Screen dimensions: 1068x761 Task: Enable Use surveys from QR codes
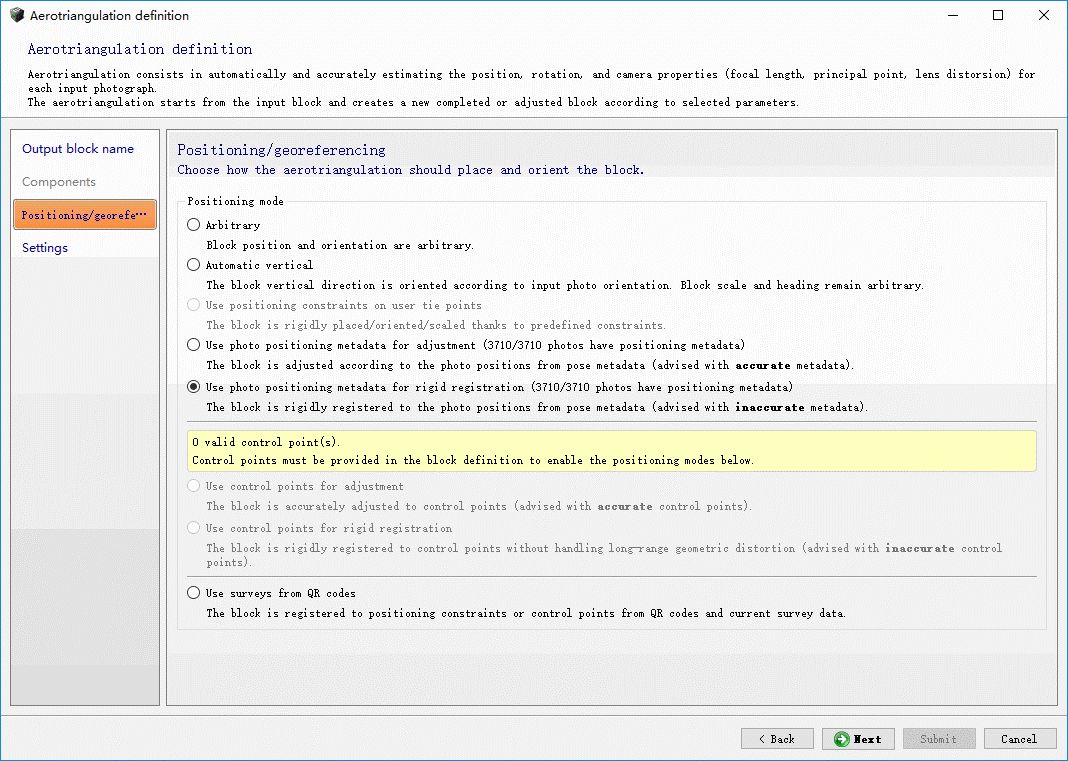tap(194, 593)
